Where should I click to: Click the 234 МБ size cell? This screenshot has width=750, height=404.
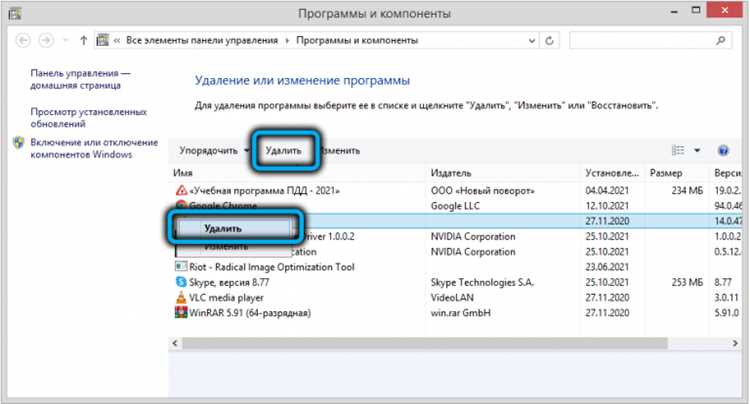[687, 190]
